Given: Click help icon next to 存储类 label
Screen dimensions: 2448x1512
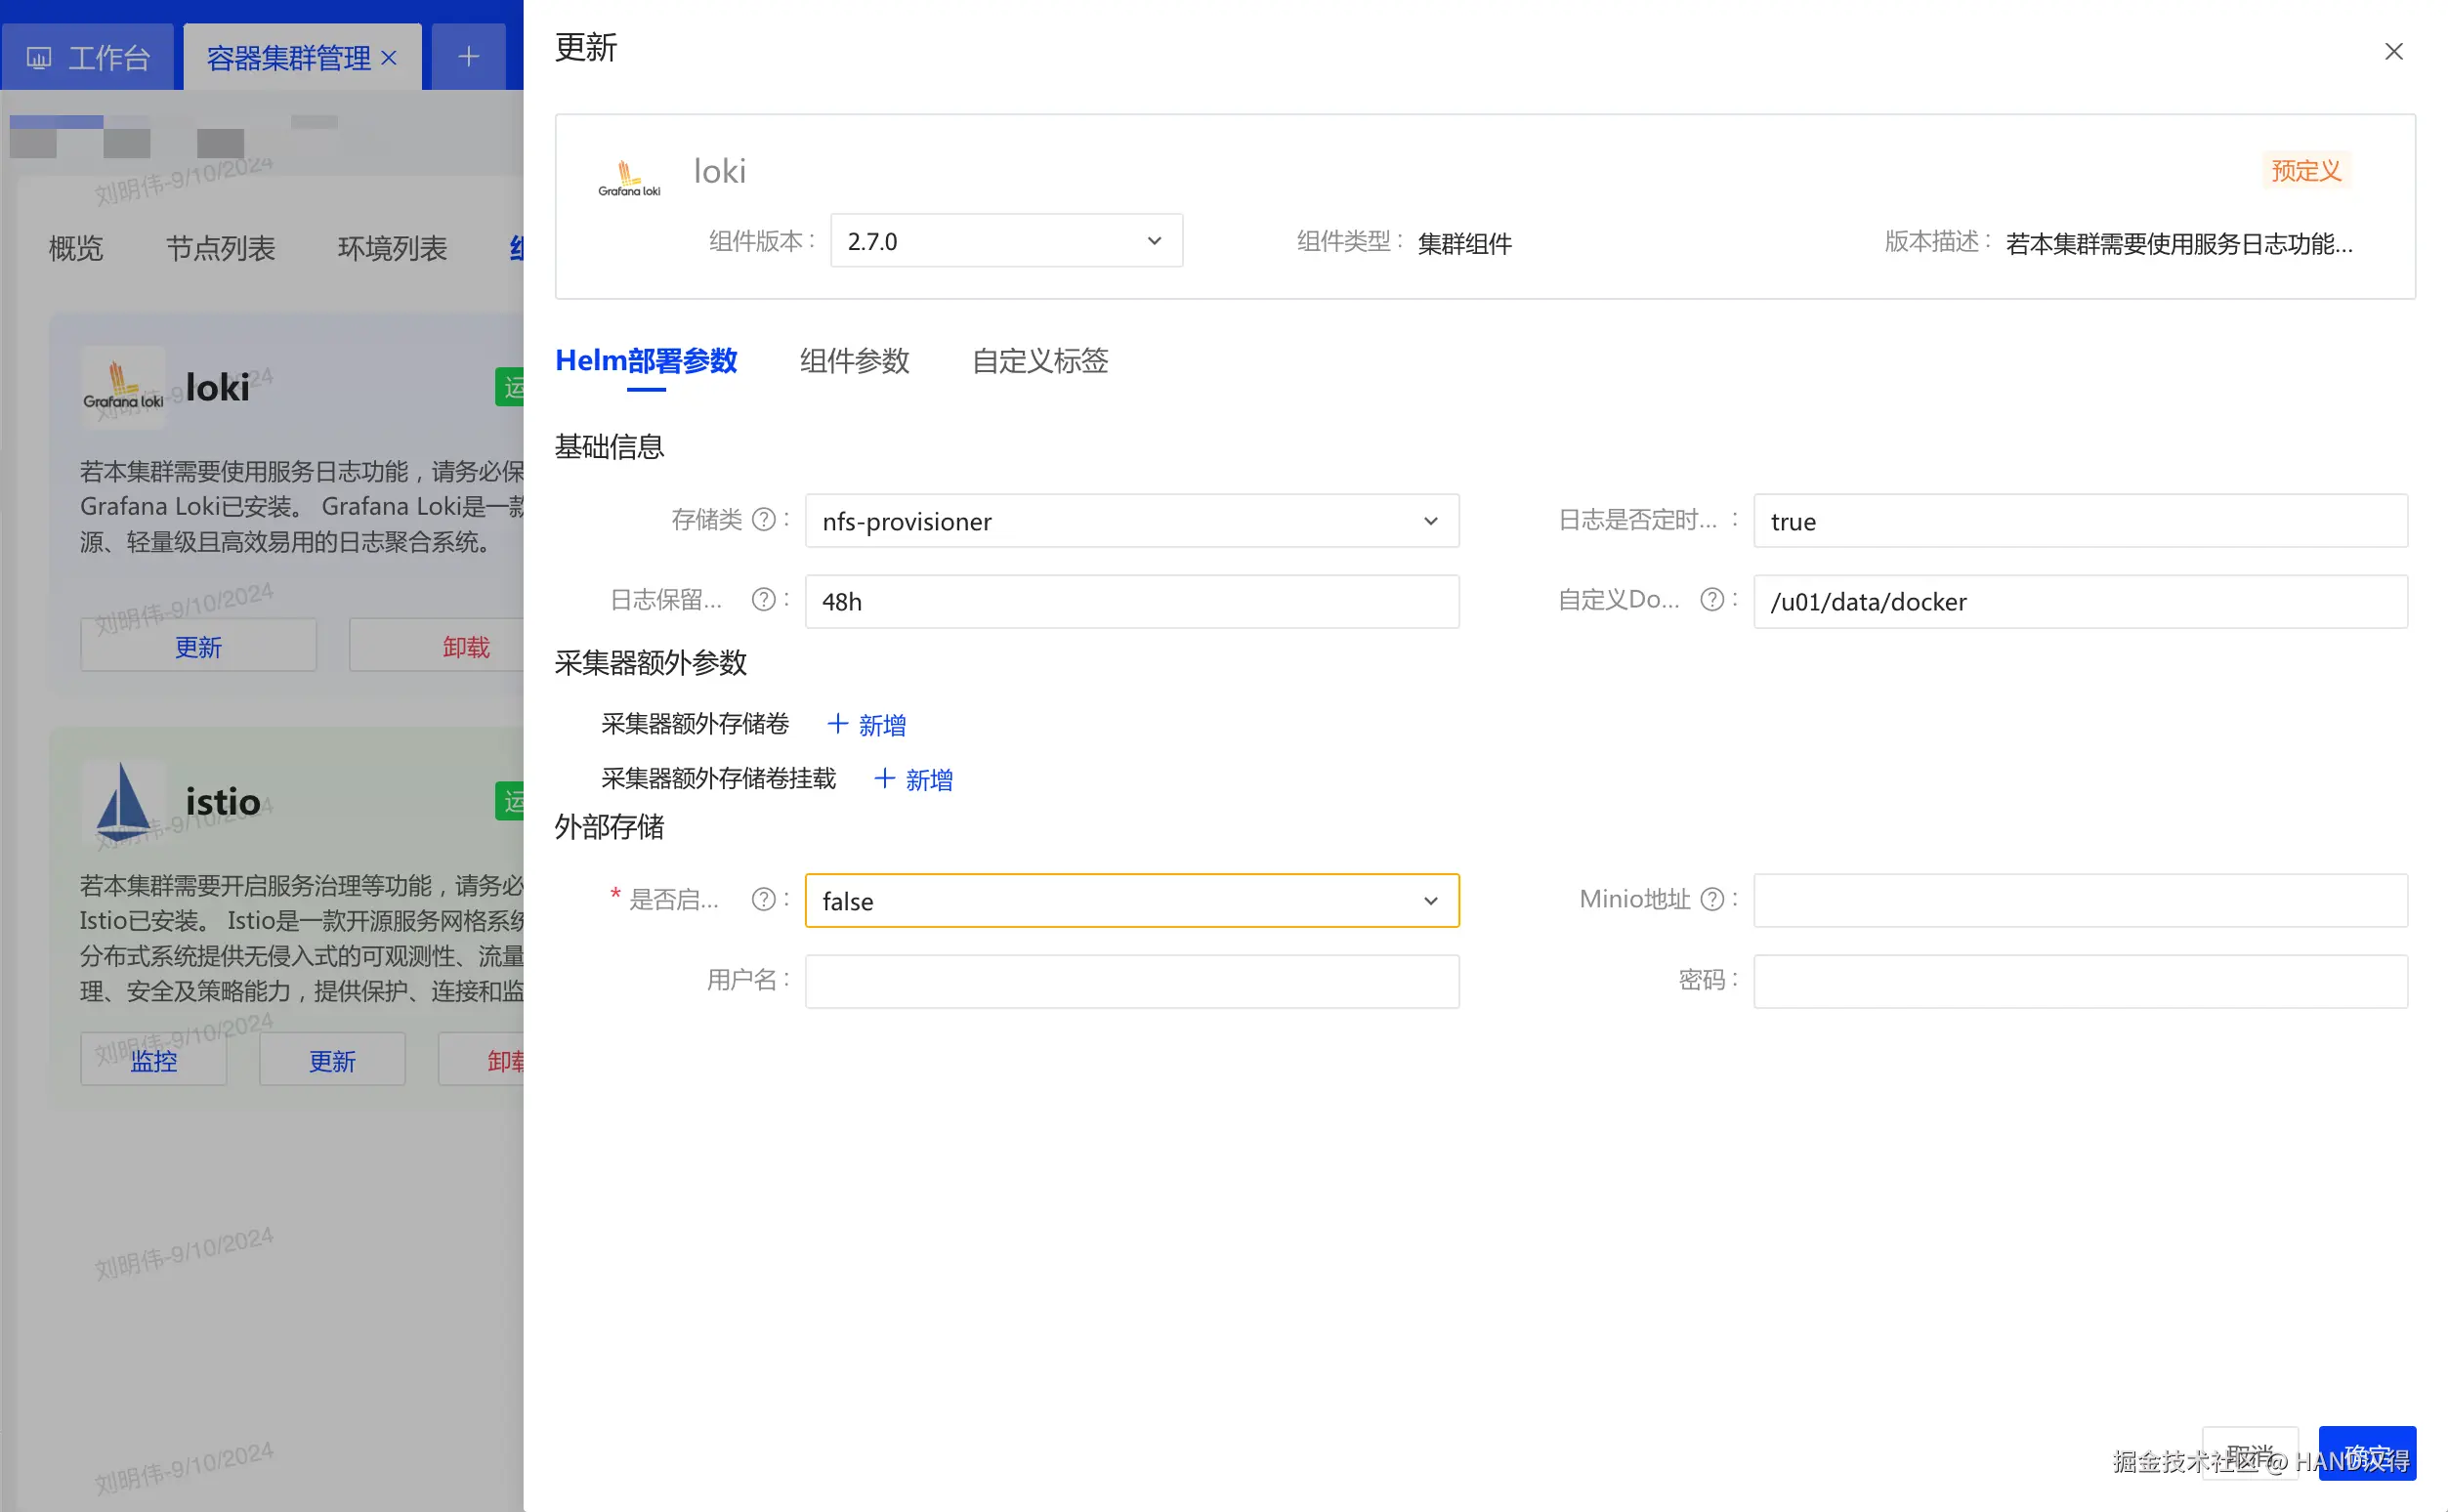Looking at the screenshot, I should [763, 519].
